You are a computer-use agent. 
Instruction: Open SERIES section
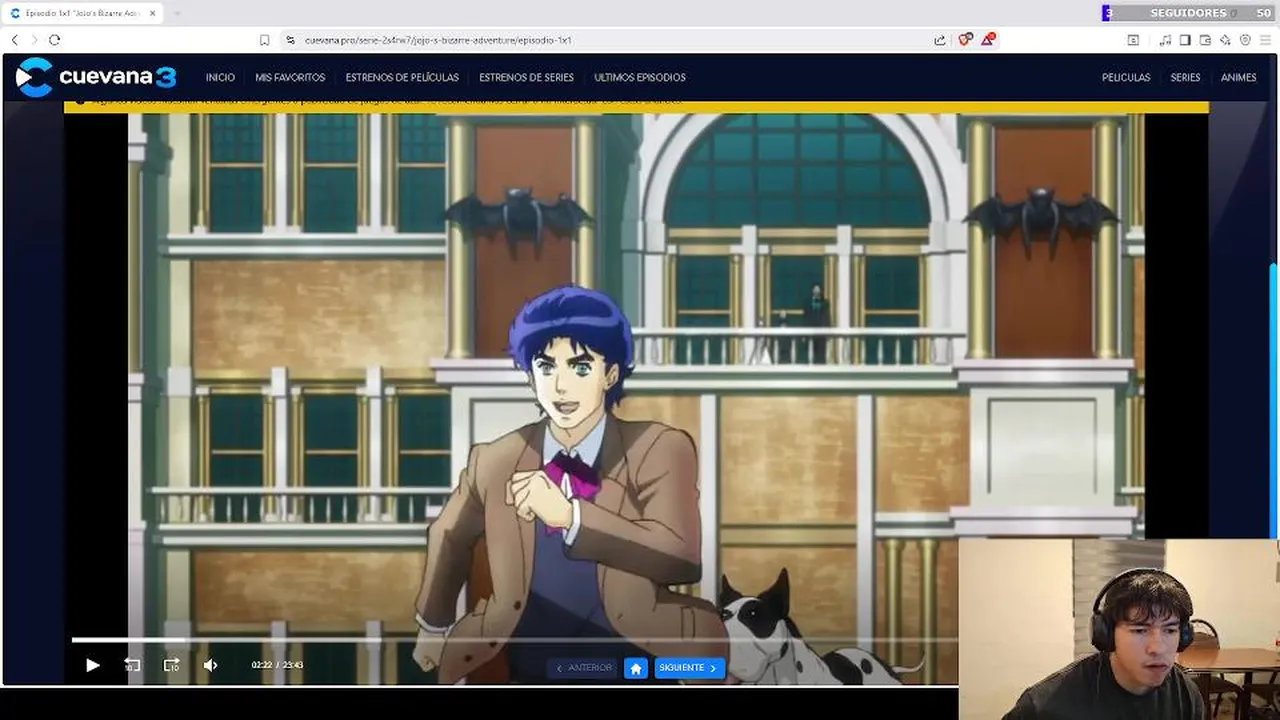pos(1185,77)
